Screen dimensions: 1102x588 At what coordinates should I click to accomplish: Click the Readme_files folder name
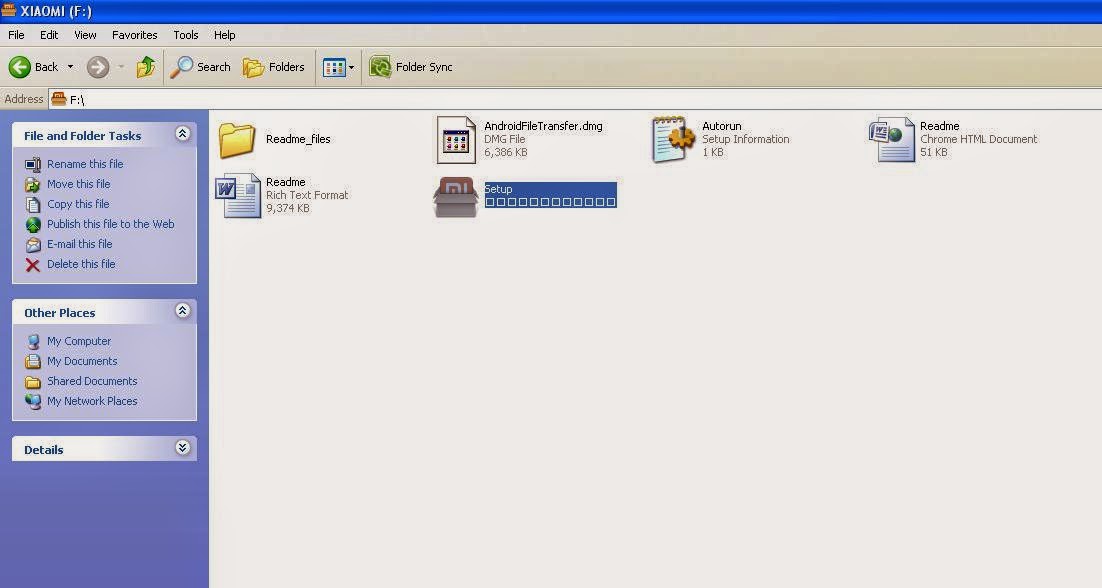[298, 139]
